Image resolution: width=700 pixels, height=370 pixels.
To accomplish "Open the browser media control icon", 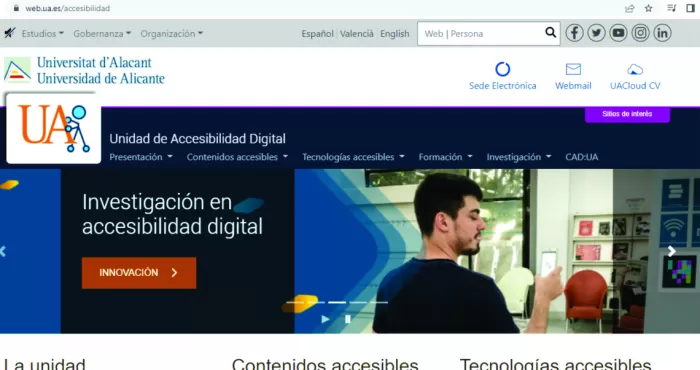I will [671, 8].
